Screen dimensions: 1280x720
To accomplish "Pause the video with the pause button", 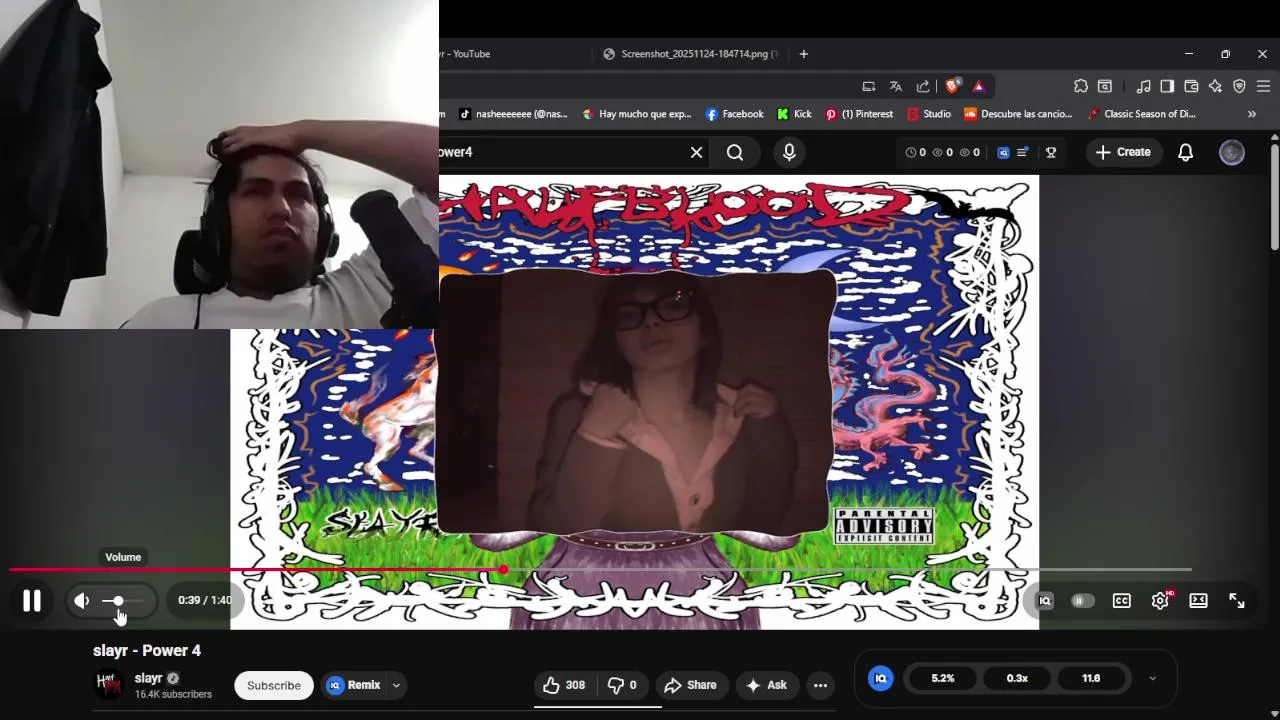I will [32, 601].
